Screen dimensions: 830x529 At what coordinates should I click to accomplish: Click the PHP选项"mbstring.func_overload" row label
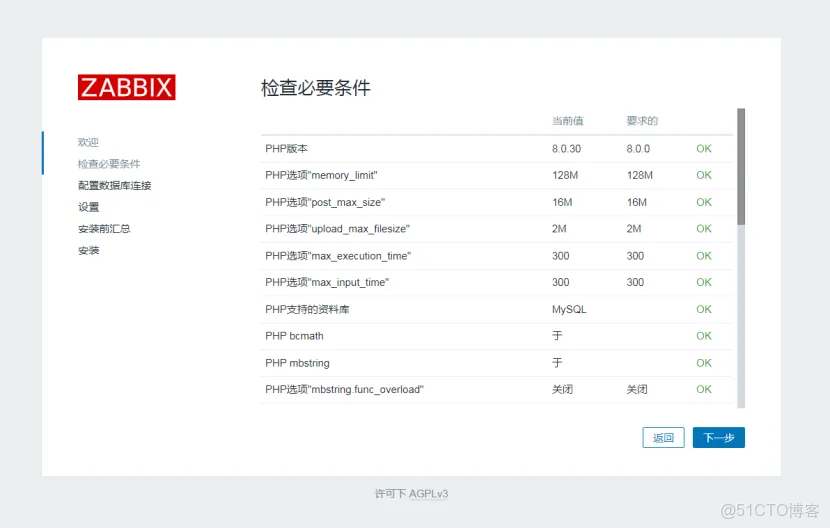pos(345,389)
